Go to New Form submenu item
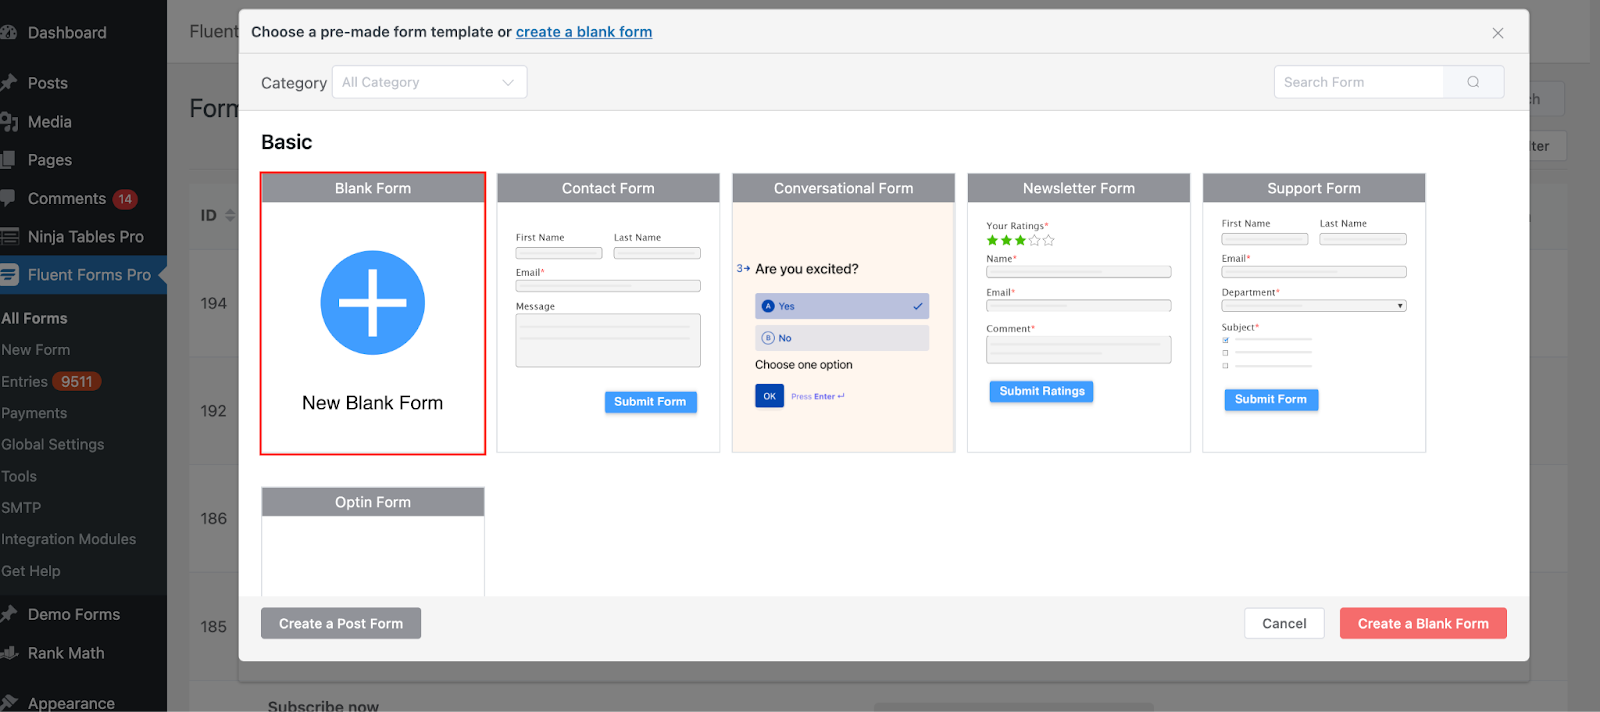Viewport: 1600px width, 712px height. coord(35,350)
